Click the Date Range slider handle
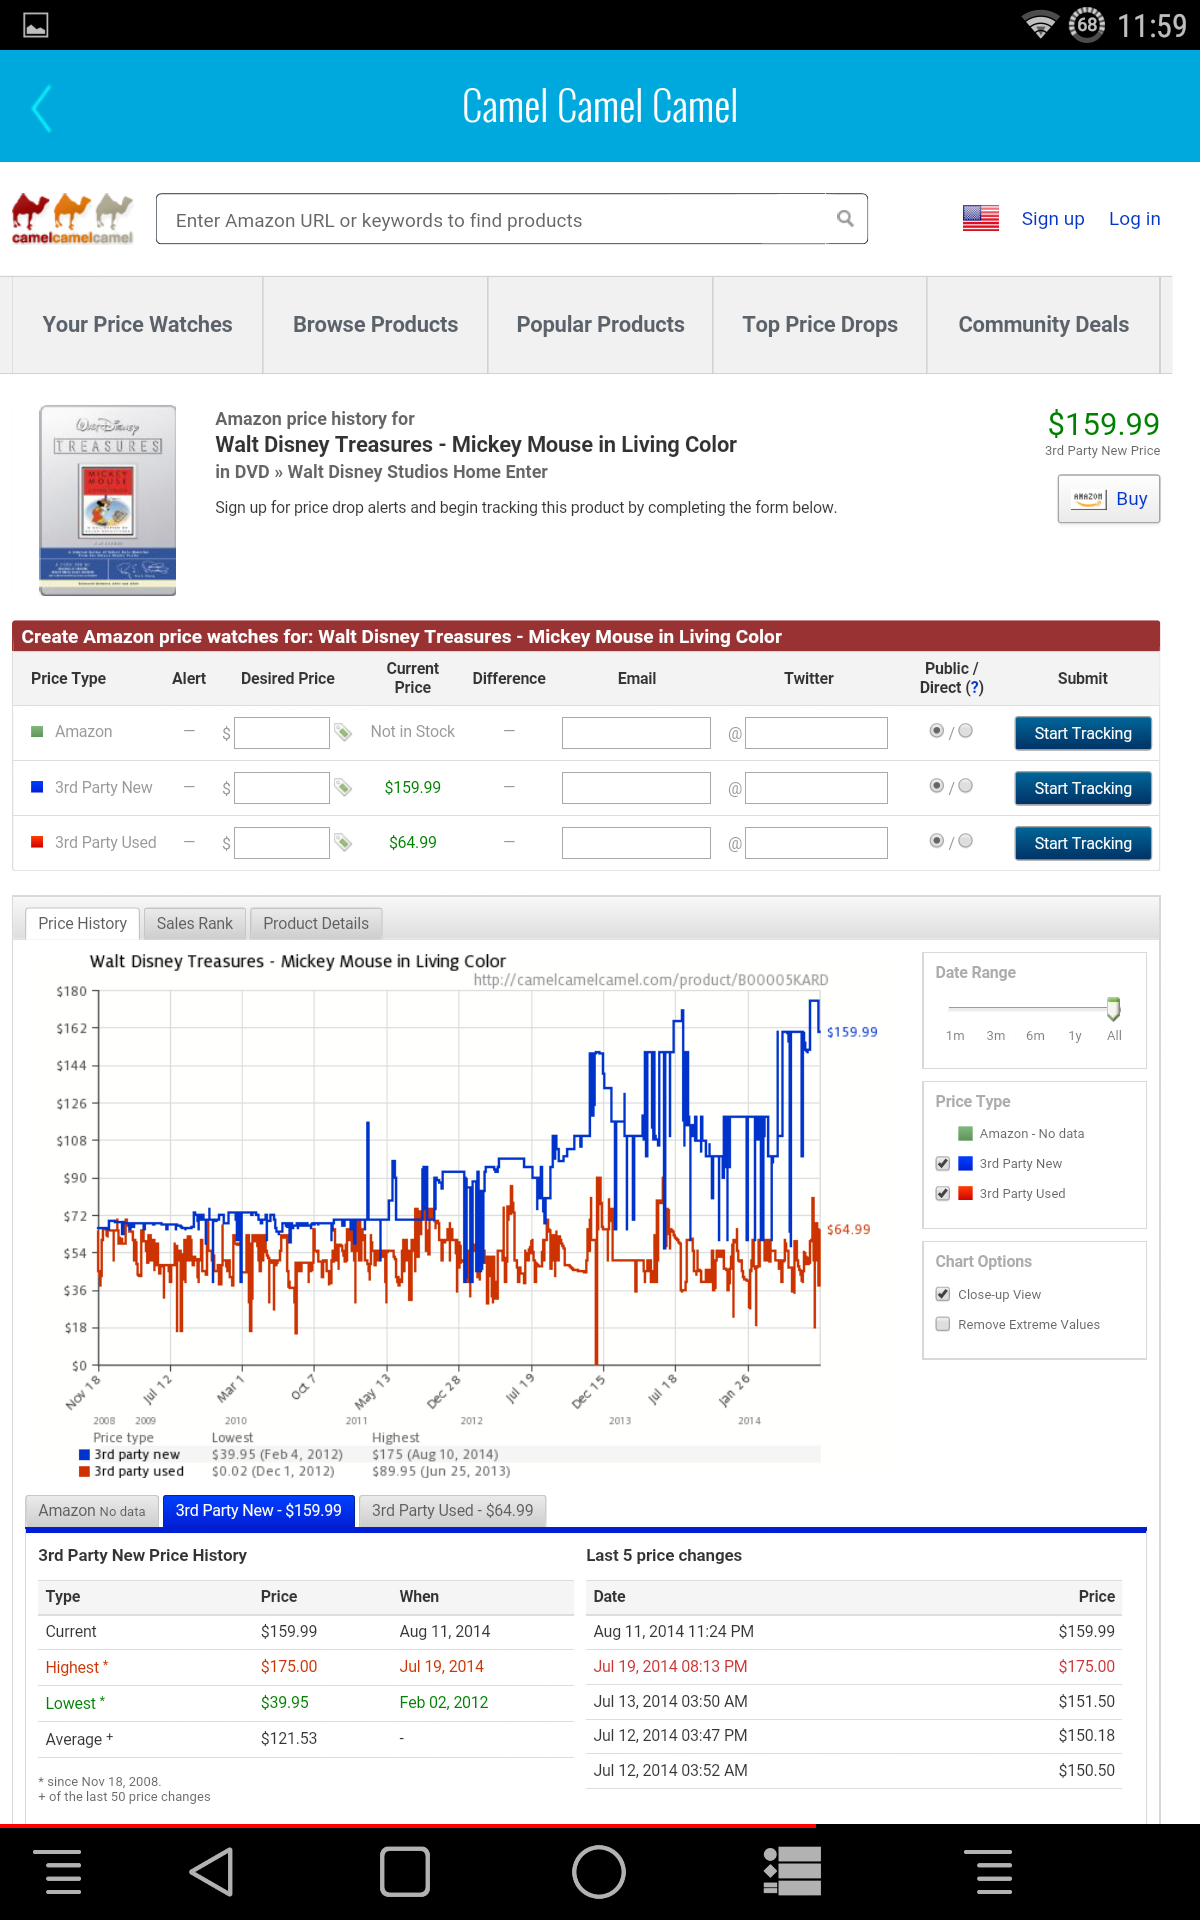This screenshot has width=1200, height=1920. point(1113,1009)
